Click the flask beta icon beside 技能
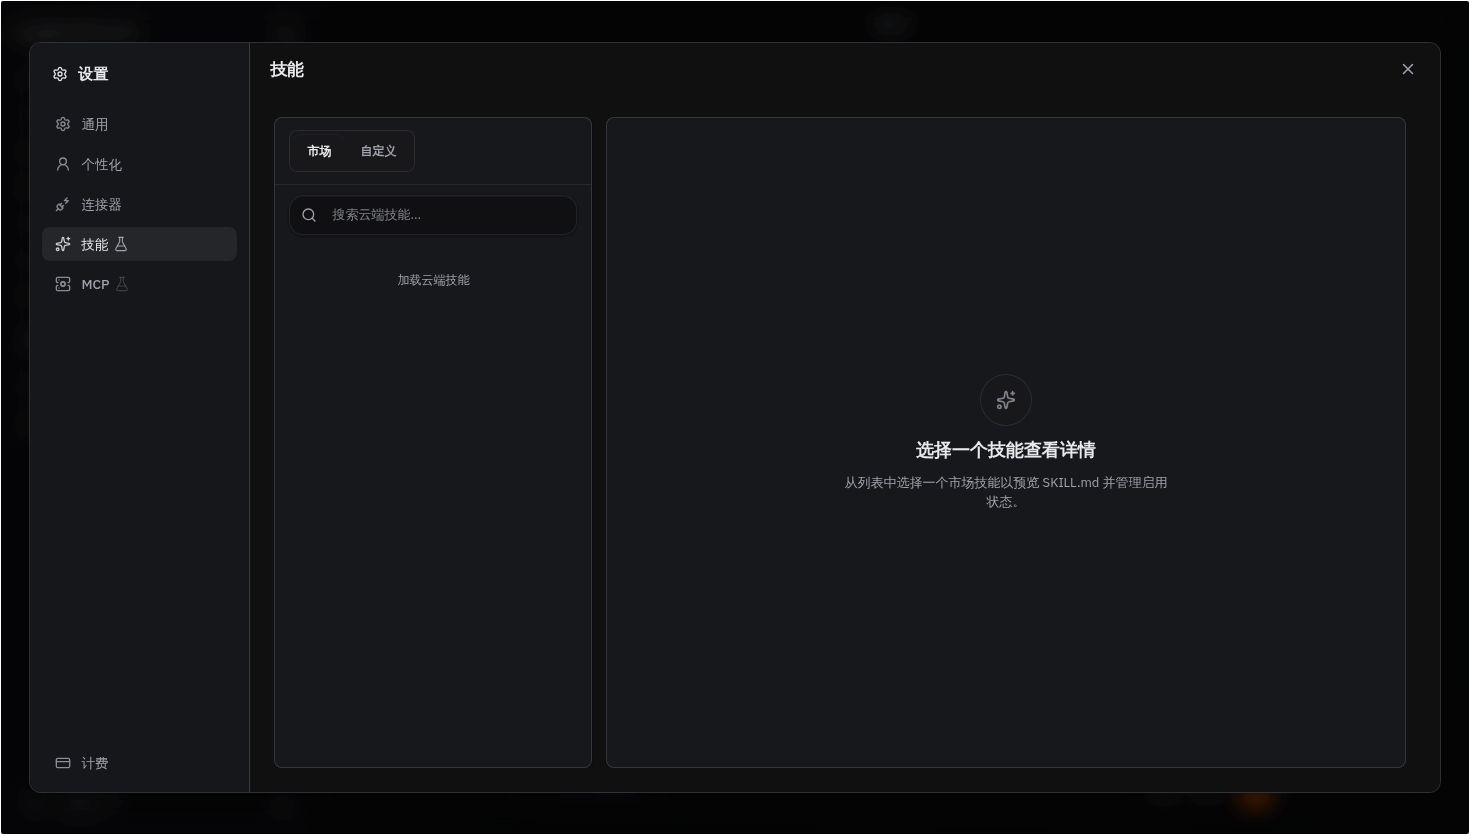Screen dimensions: 1470x835 coord(121,244)
